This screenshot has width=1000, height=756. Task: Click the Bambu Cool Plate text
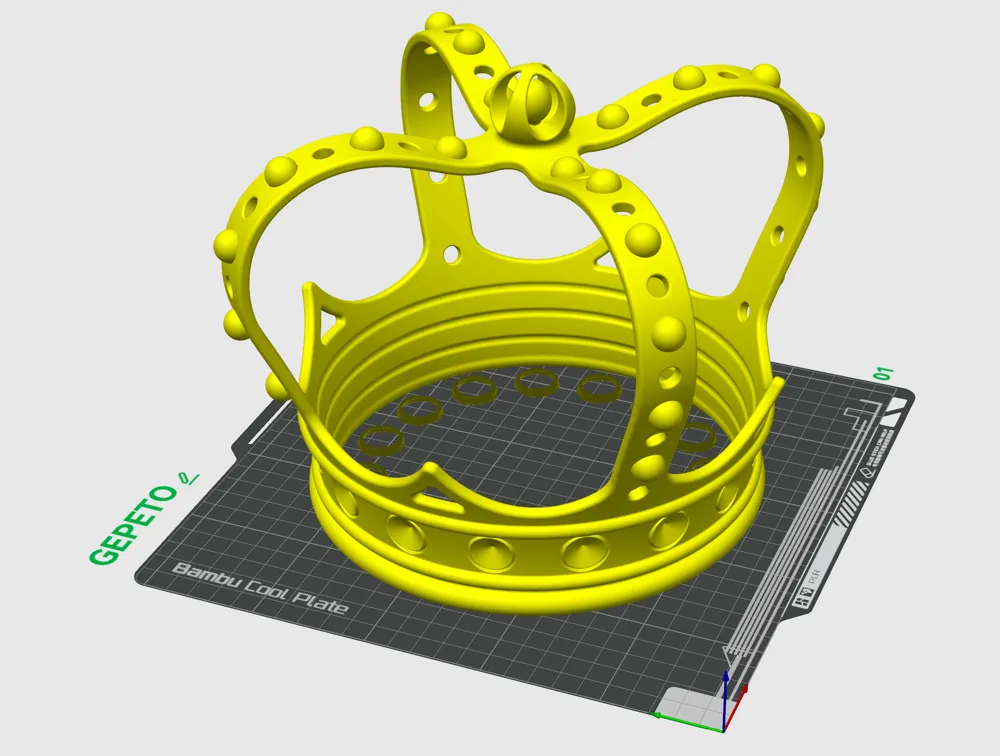[261, 588]
